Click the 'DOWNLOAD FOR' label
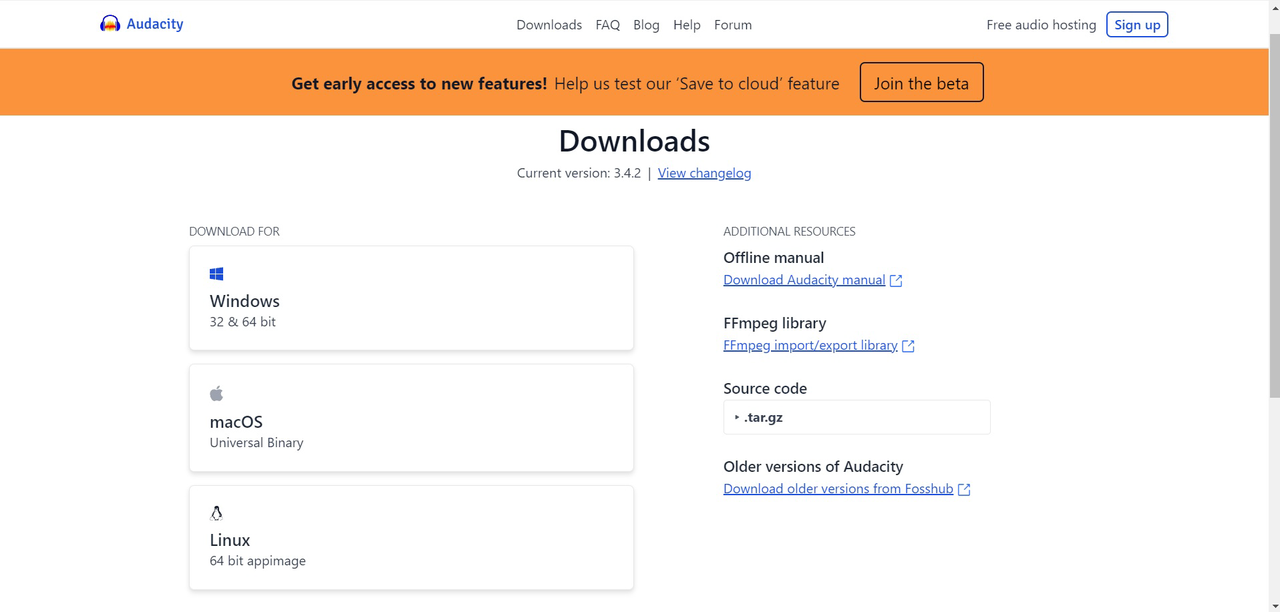The image size is (1280, 612). pos(234,231)
